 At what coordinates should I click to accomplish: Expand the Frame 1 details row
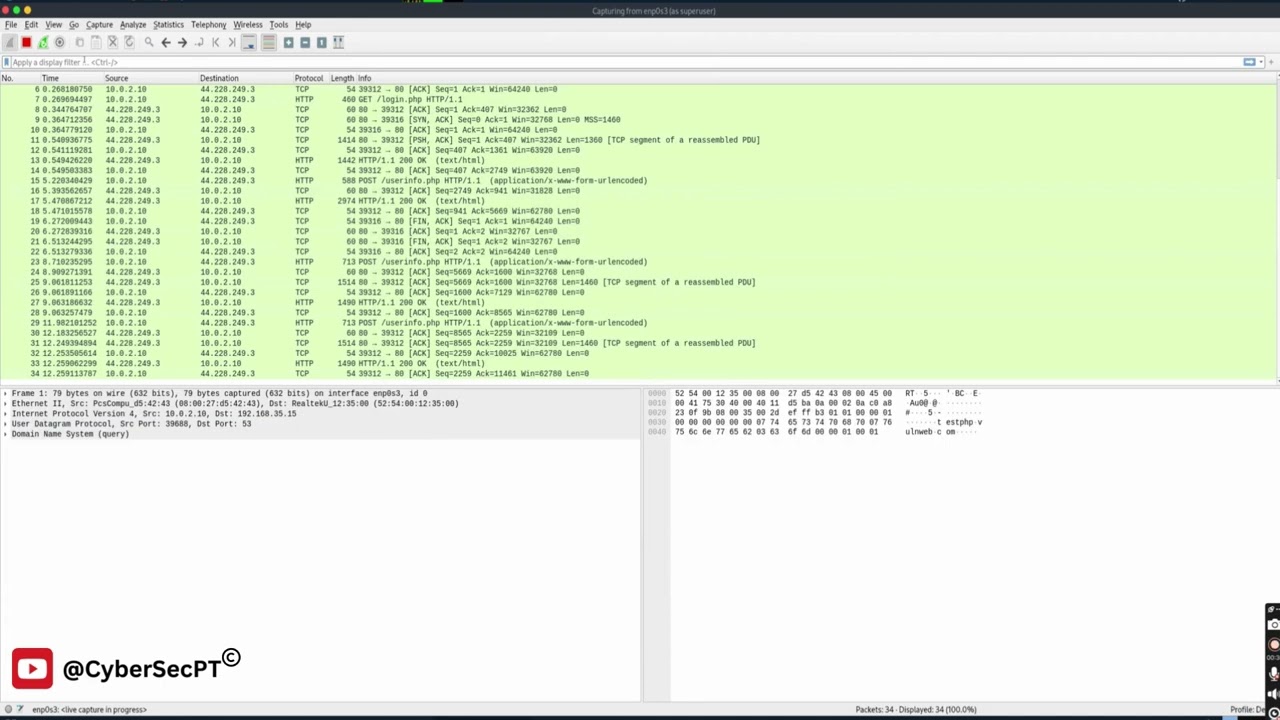(5, 393)
